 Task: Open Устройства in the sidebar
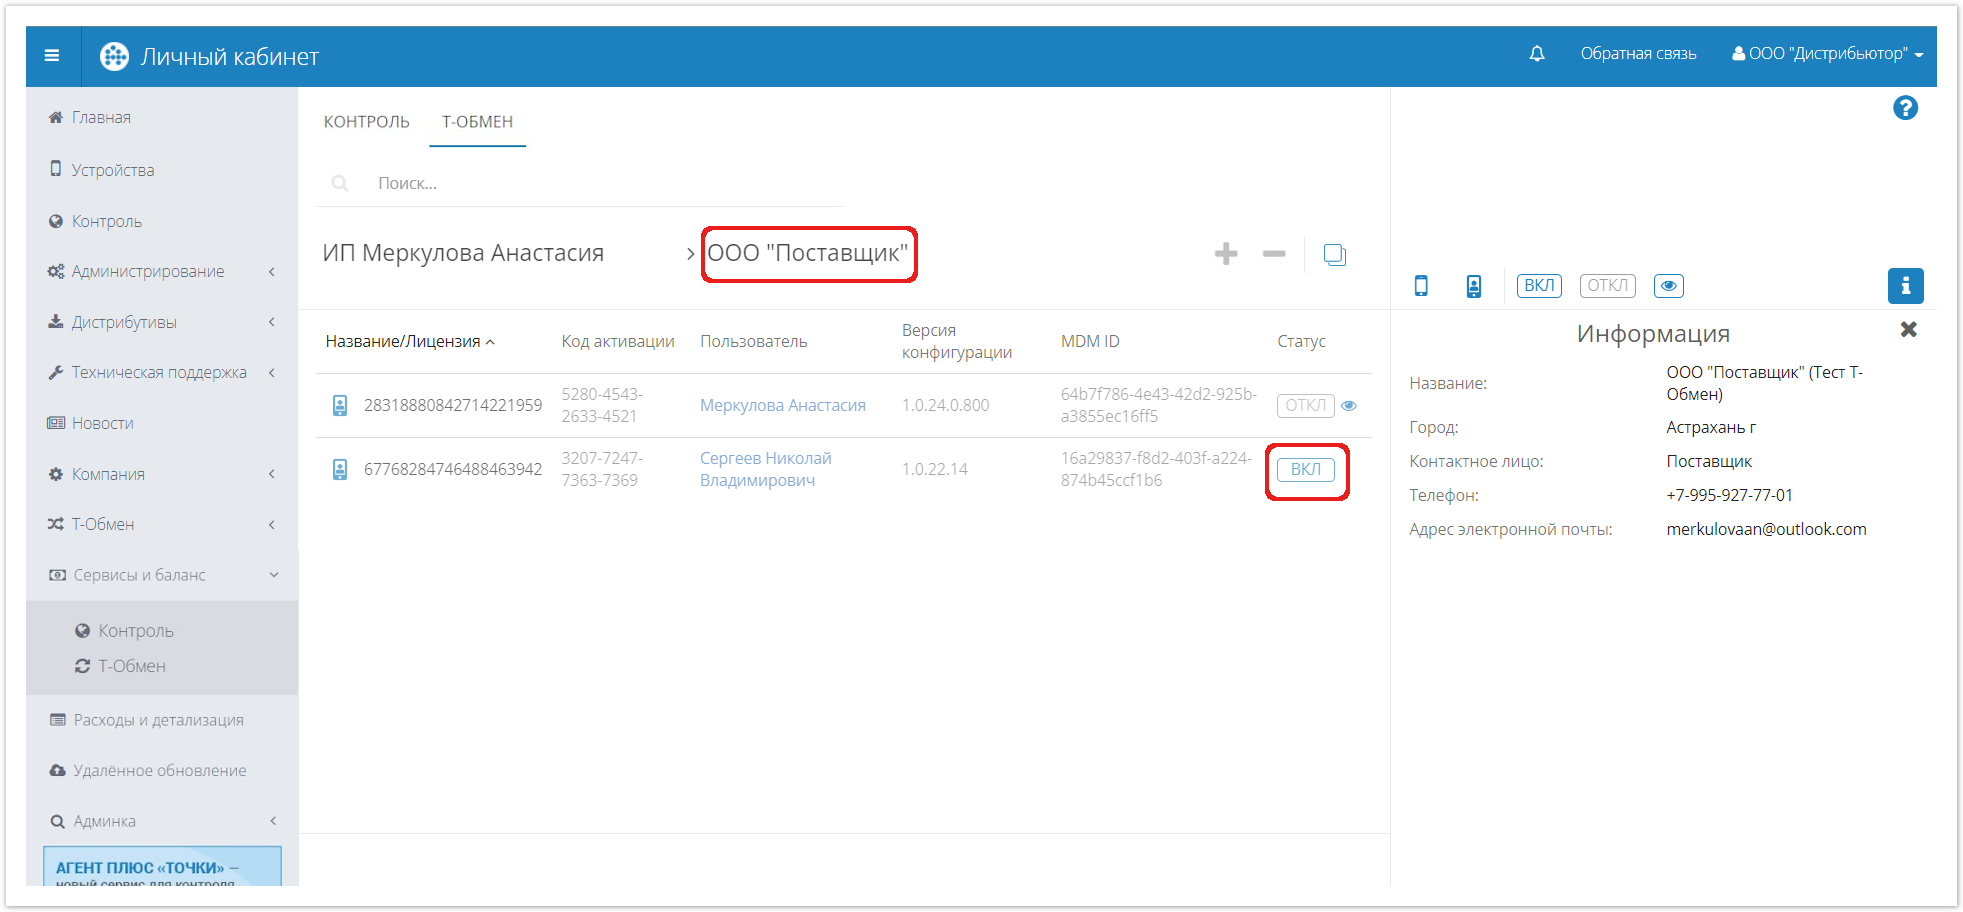[x=112, y=170]
